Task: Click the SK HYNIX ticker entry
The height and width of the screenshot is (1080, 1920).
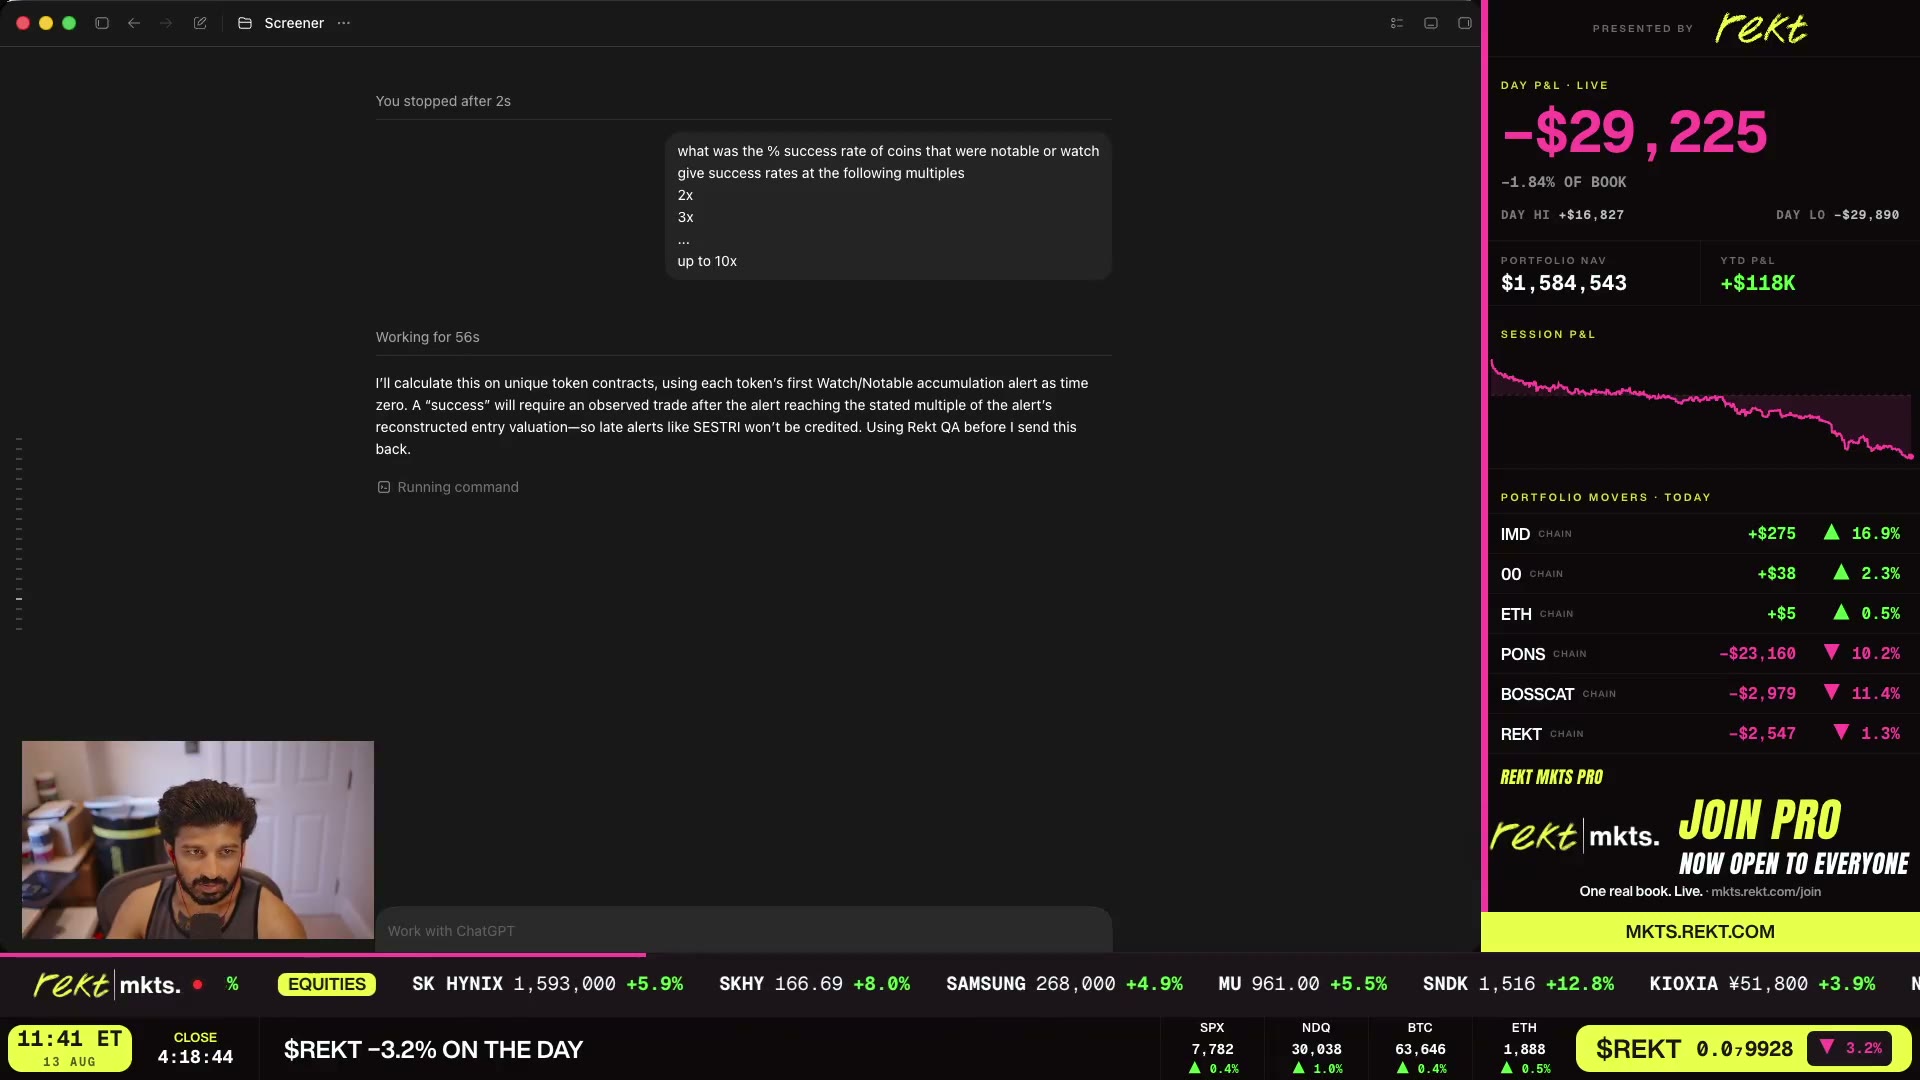Action: 547,984
